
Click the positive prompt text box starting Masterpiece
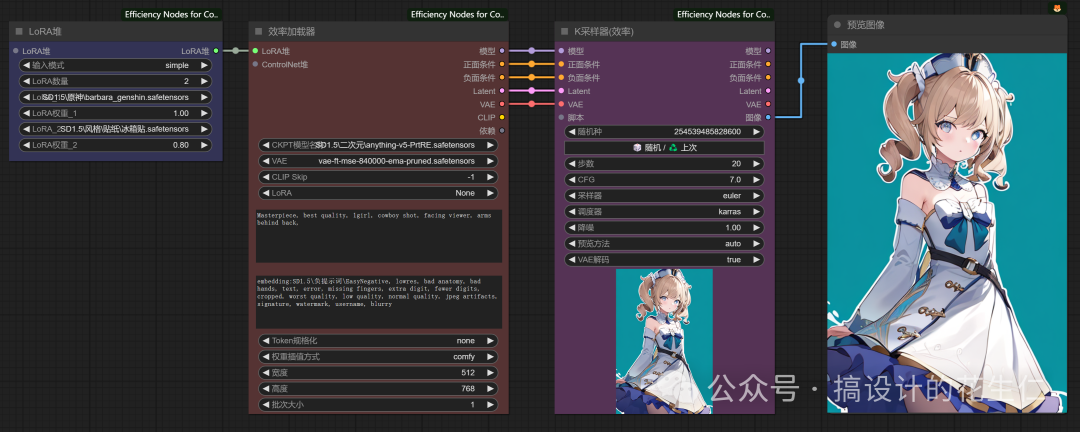[379, 236]
